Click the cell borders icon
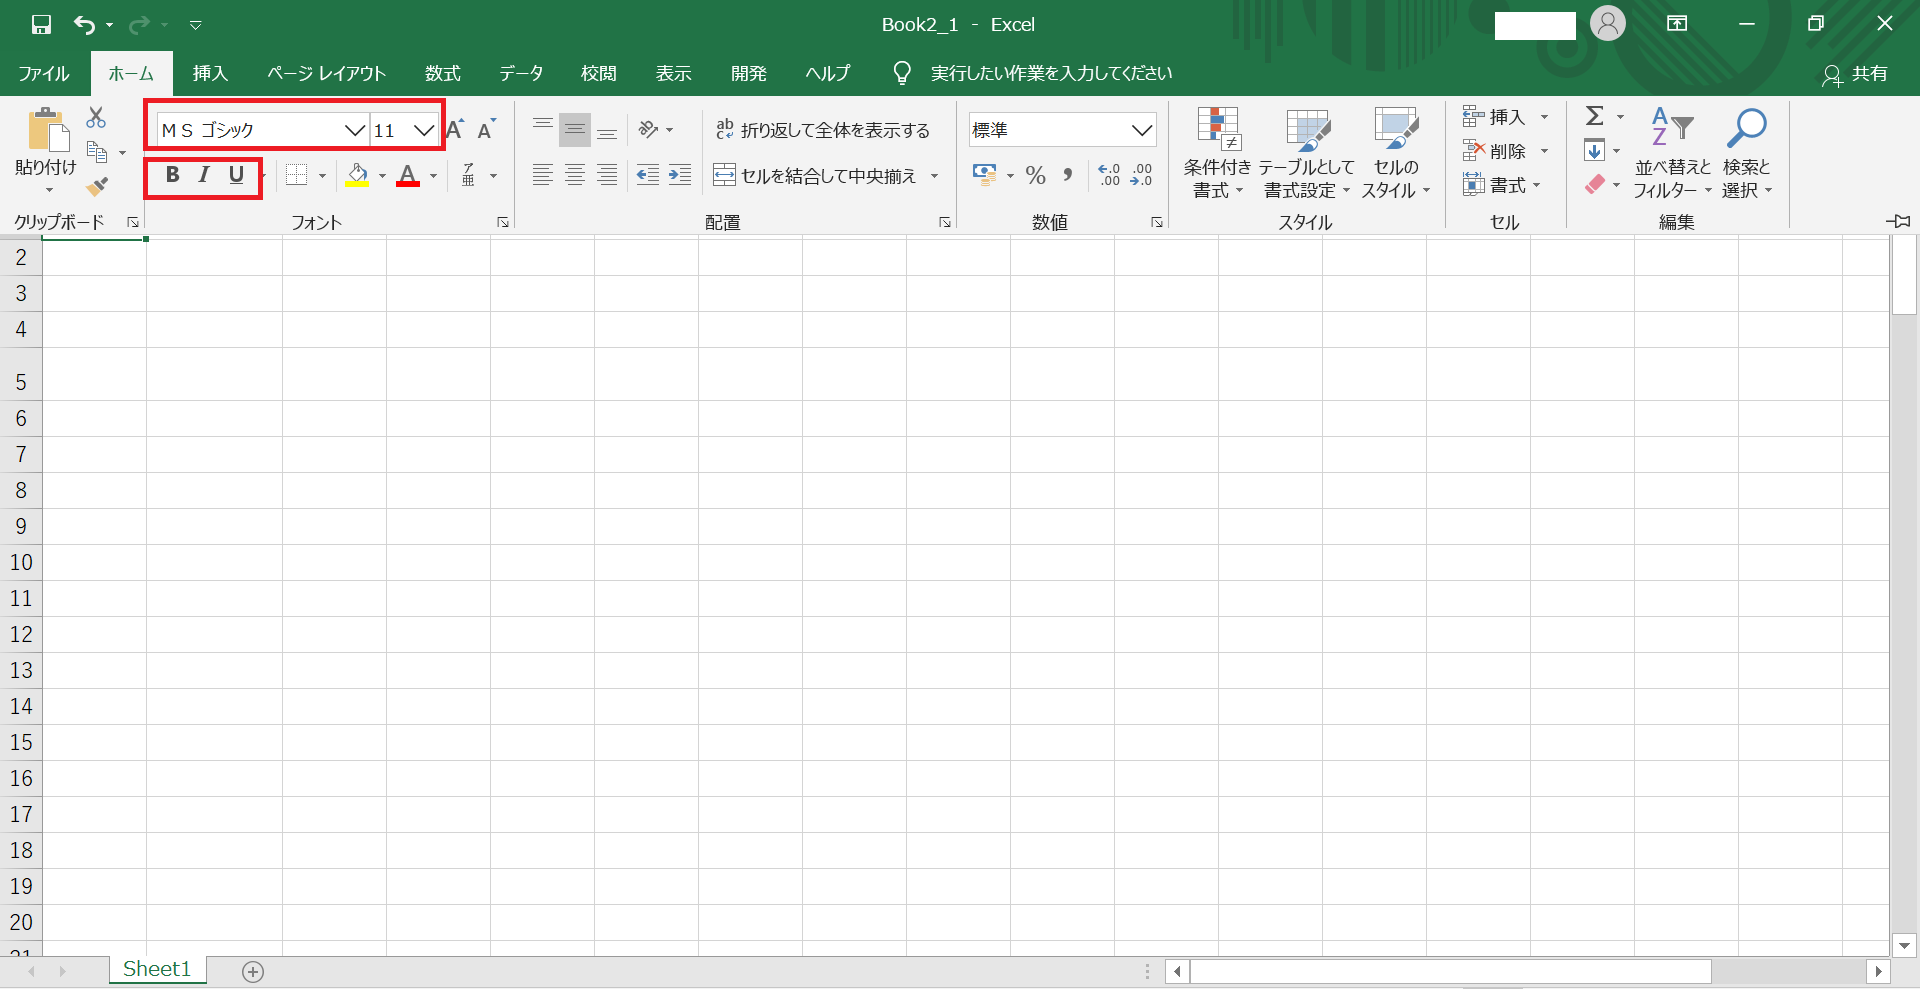The width and height of the screenshot is (1932, 989). (296, 175)
